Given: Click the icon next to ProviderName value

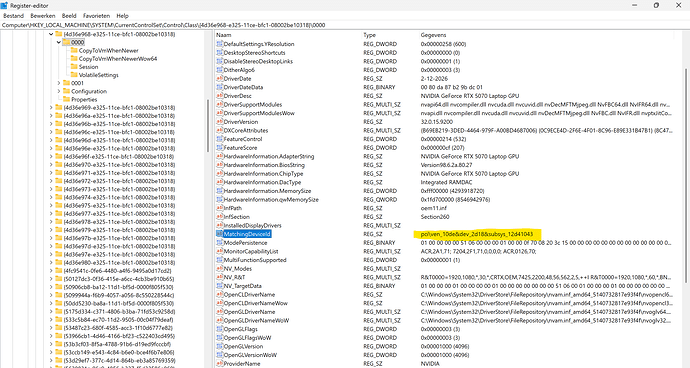Looking at the screenshot, I should 220,364.
